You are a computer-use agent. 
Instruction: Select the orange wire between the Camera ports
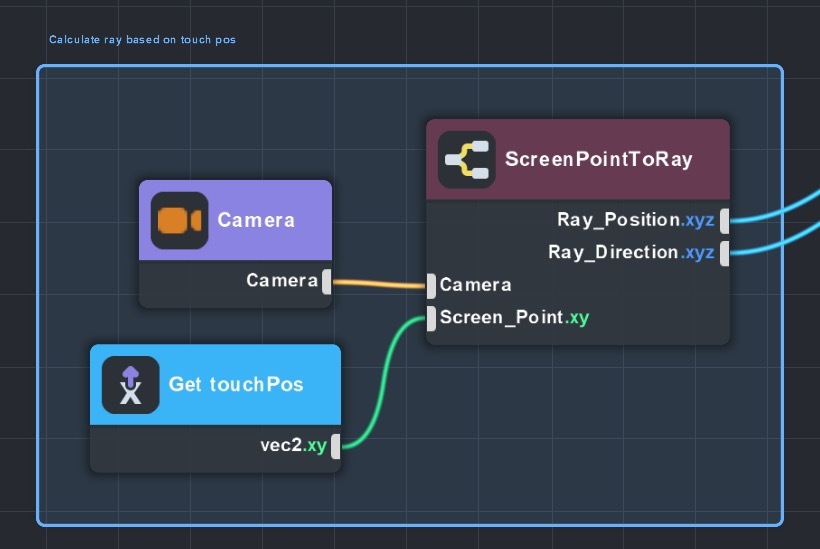pyautogui.click(x=378, y=284)
